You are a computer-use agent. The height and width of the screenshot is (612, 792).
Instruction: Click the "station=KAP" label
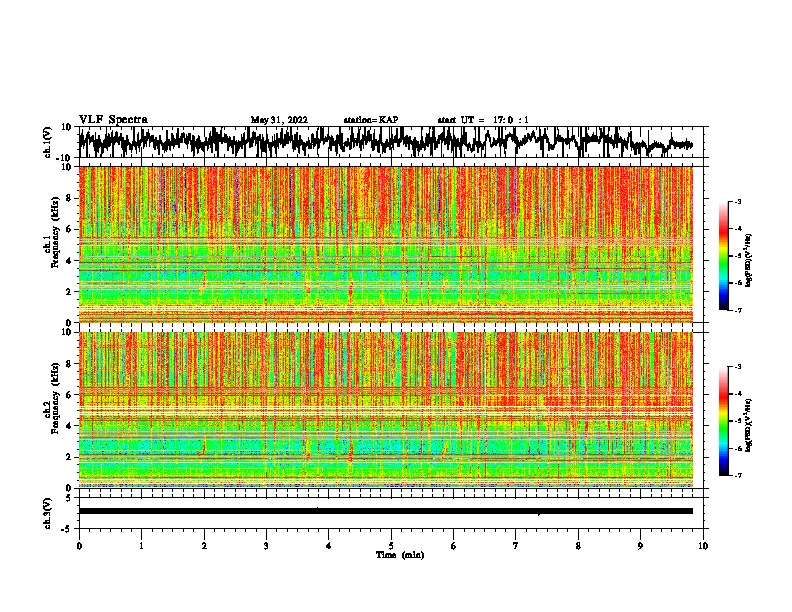371,120
